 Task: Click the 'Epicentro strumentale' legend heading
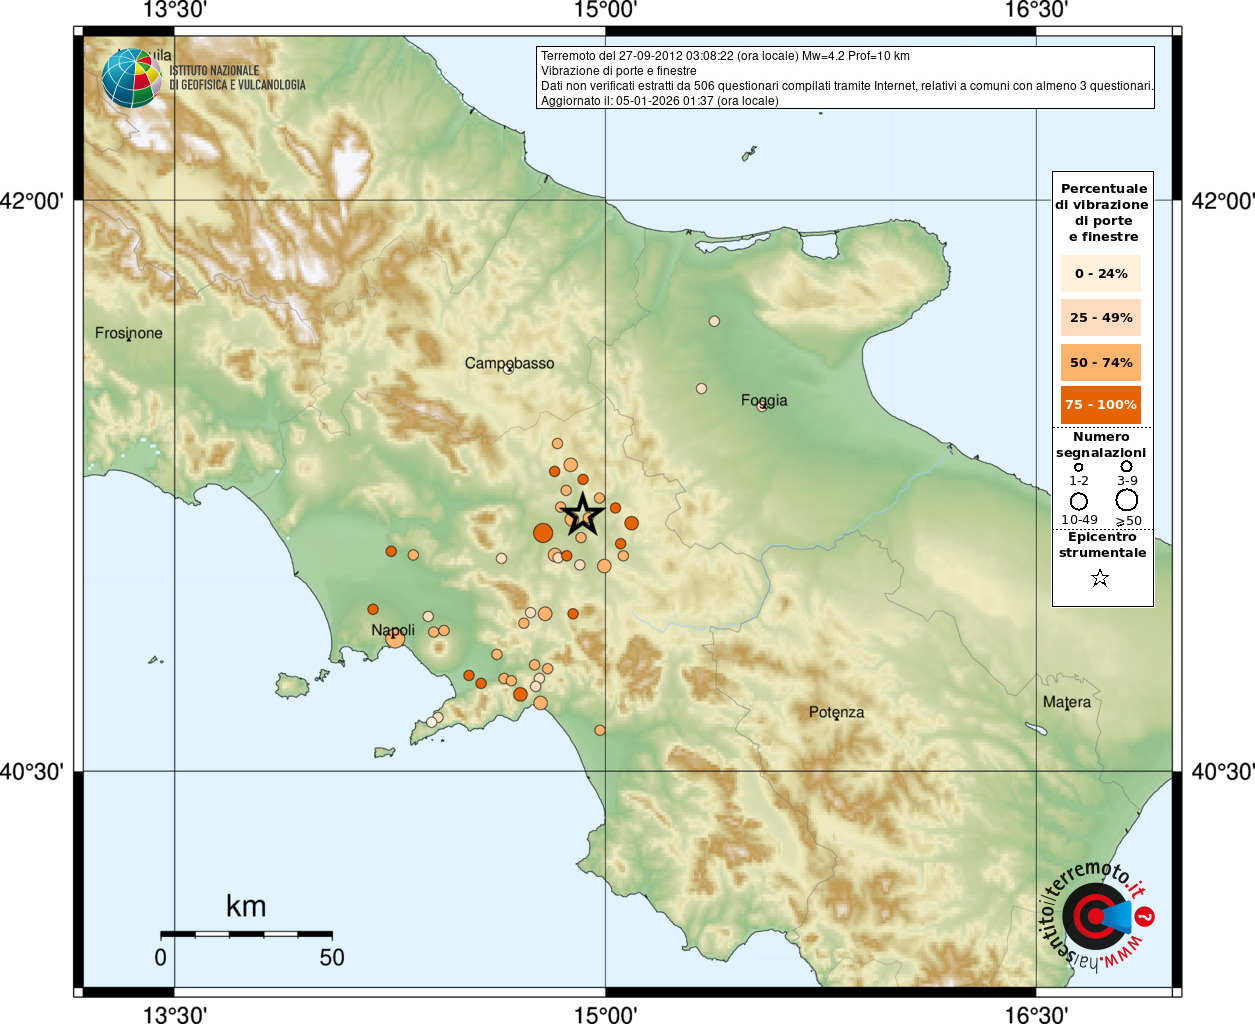1102,545
